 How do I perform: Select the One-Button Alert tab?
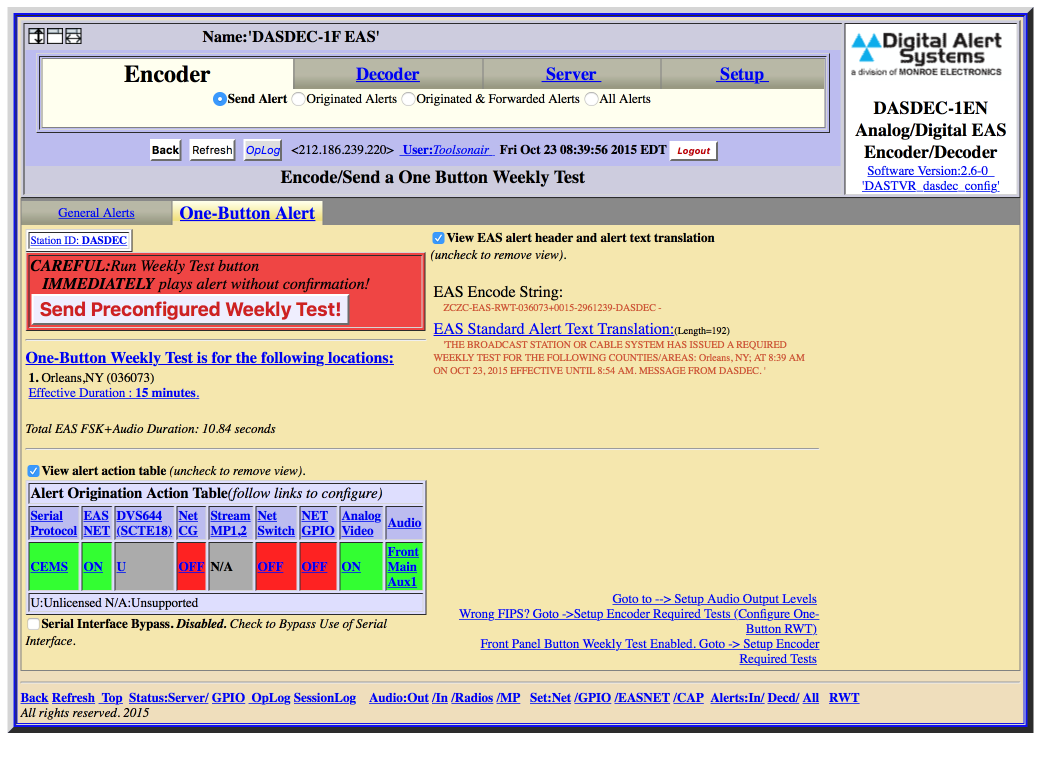[247, 213]
